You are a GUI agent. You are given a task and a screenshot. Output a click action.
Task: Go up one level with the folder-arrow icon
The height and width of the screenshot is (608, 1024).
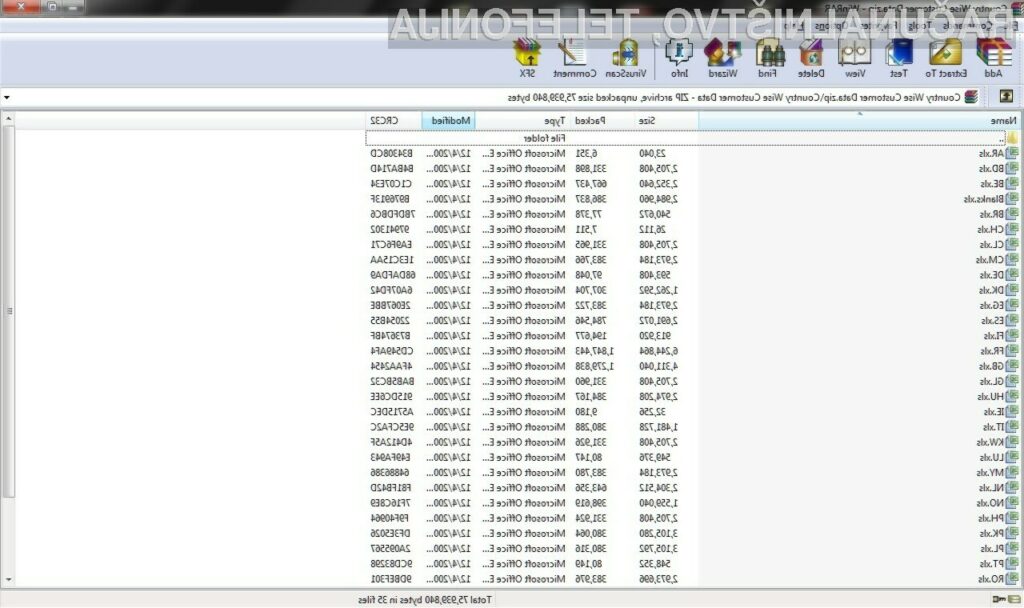click(1006, 97)
